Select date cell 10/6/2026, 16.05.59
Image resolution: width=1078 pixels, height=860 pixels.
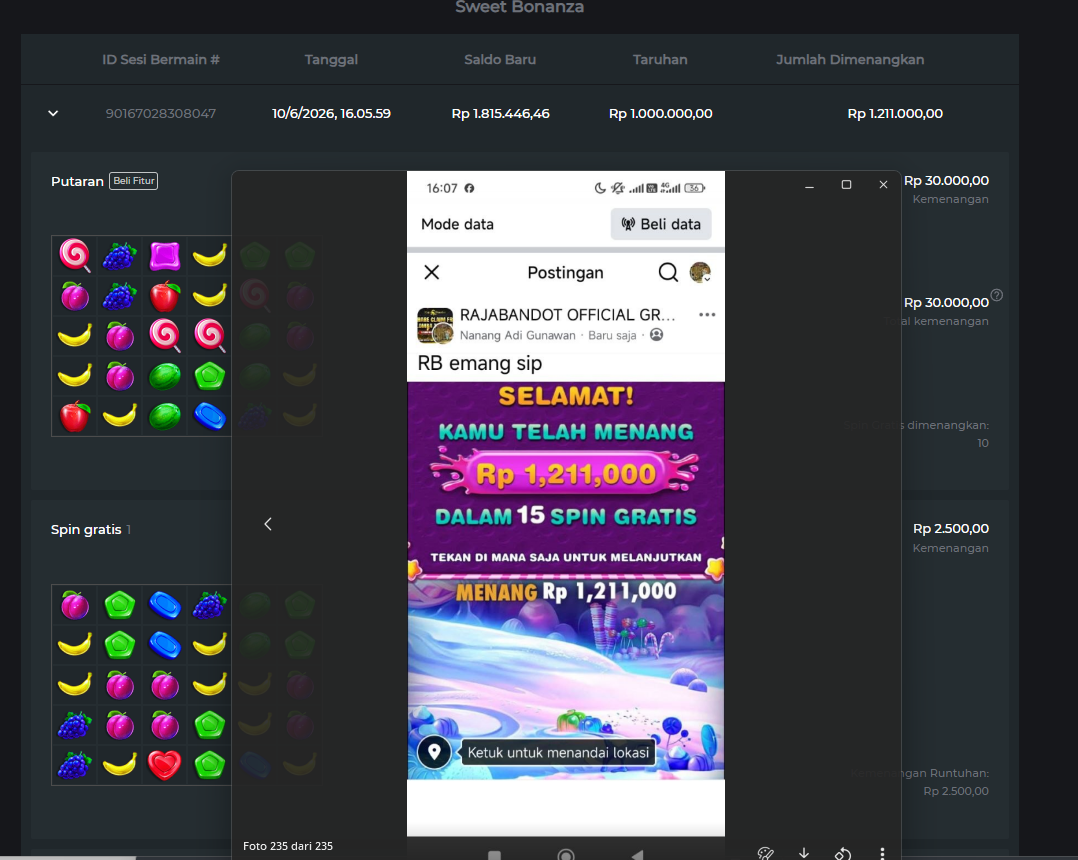(331, 113)
